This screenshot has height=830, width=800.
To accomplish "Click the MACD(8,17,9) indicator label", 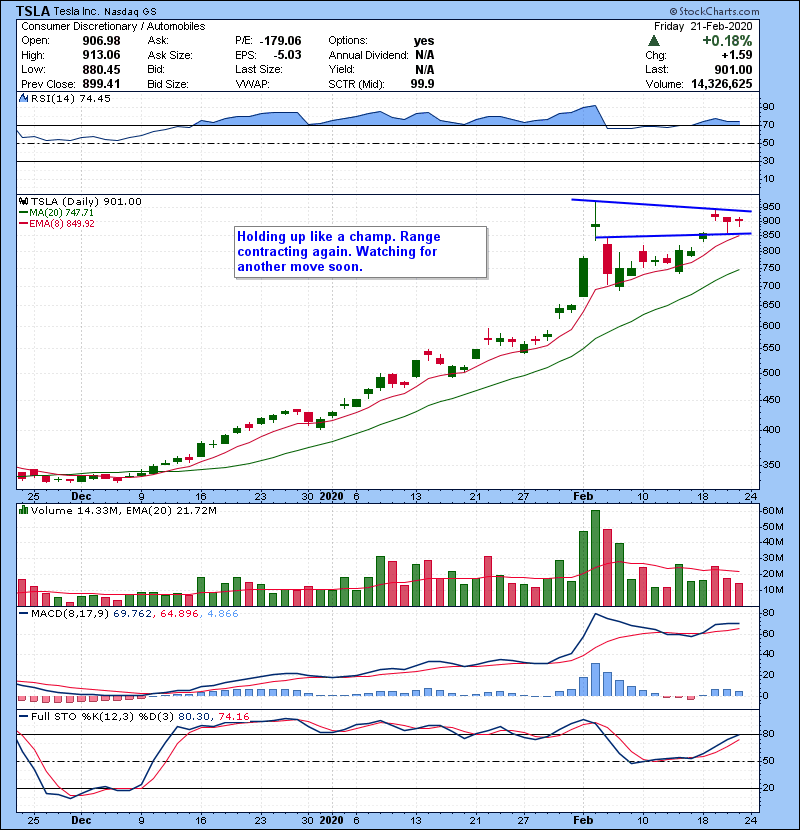I will 70,614.
